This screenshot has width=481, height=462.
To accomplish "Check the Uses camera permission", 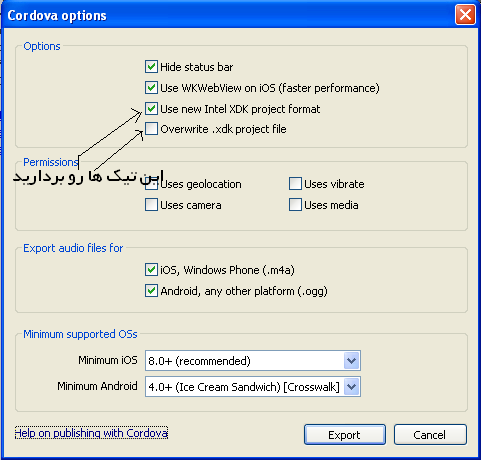I will point(151,205).
